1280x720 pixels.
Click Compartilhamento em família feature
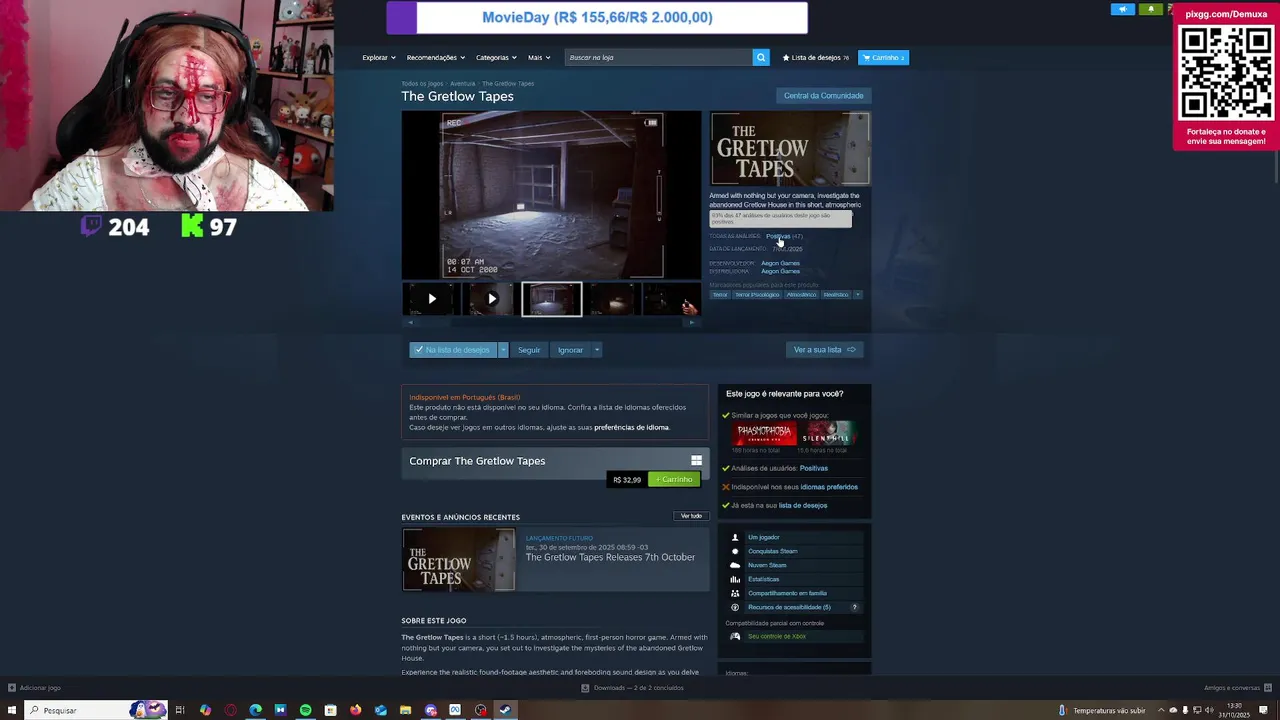click(794, 593)
